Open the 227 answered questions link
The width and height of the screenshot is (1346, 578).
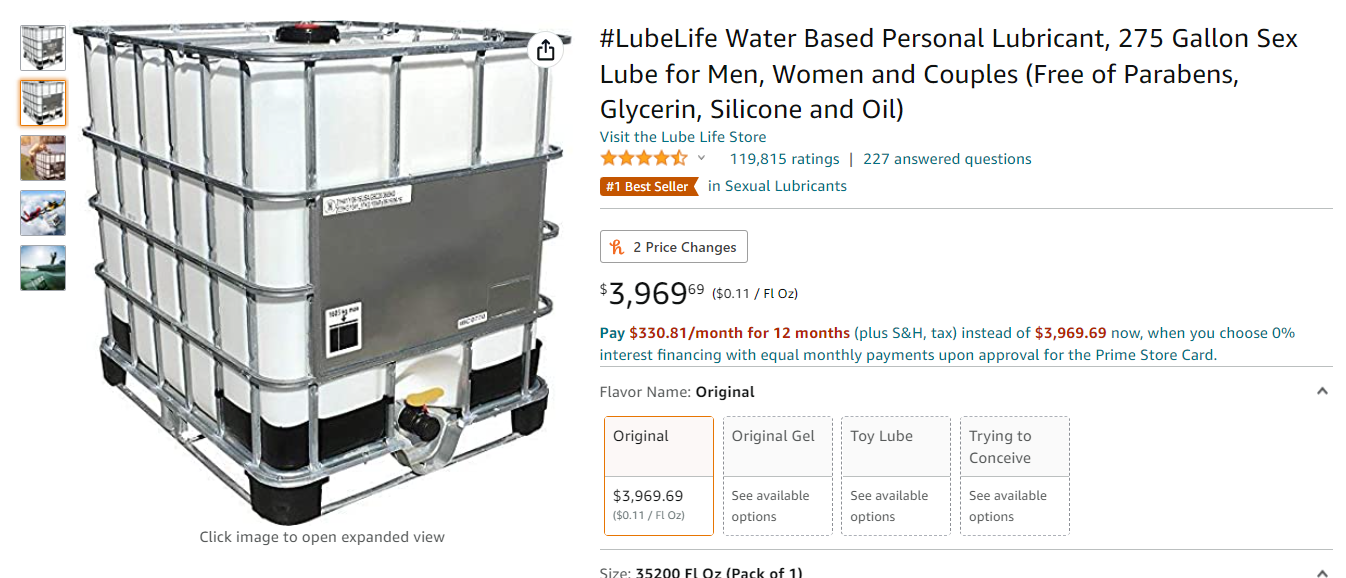pos(947,159)
